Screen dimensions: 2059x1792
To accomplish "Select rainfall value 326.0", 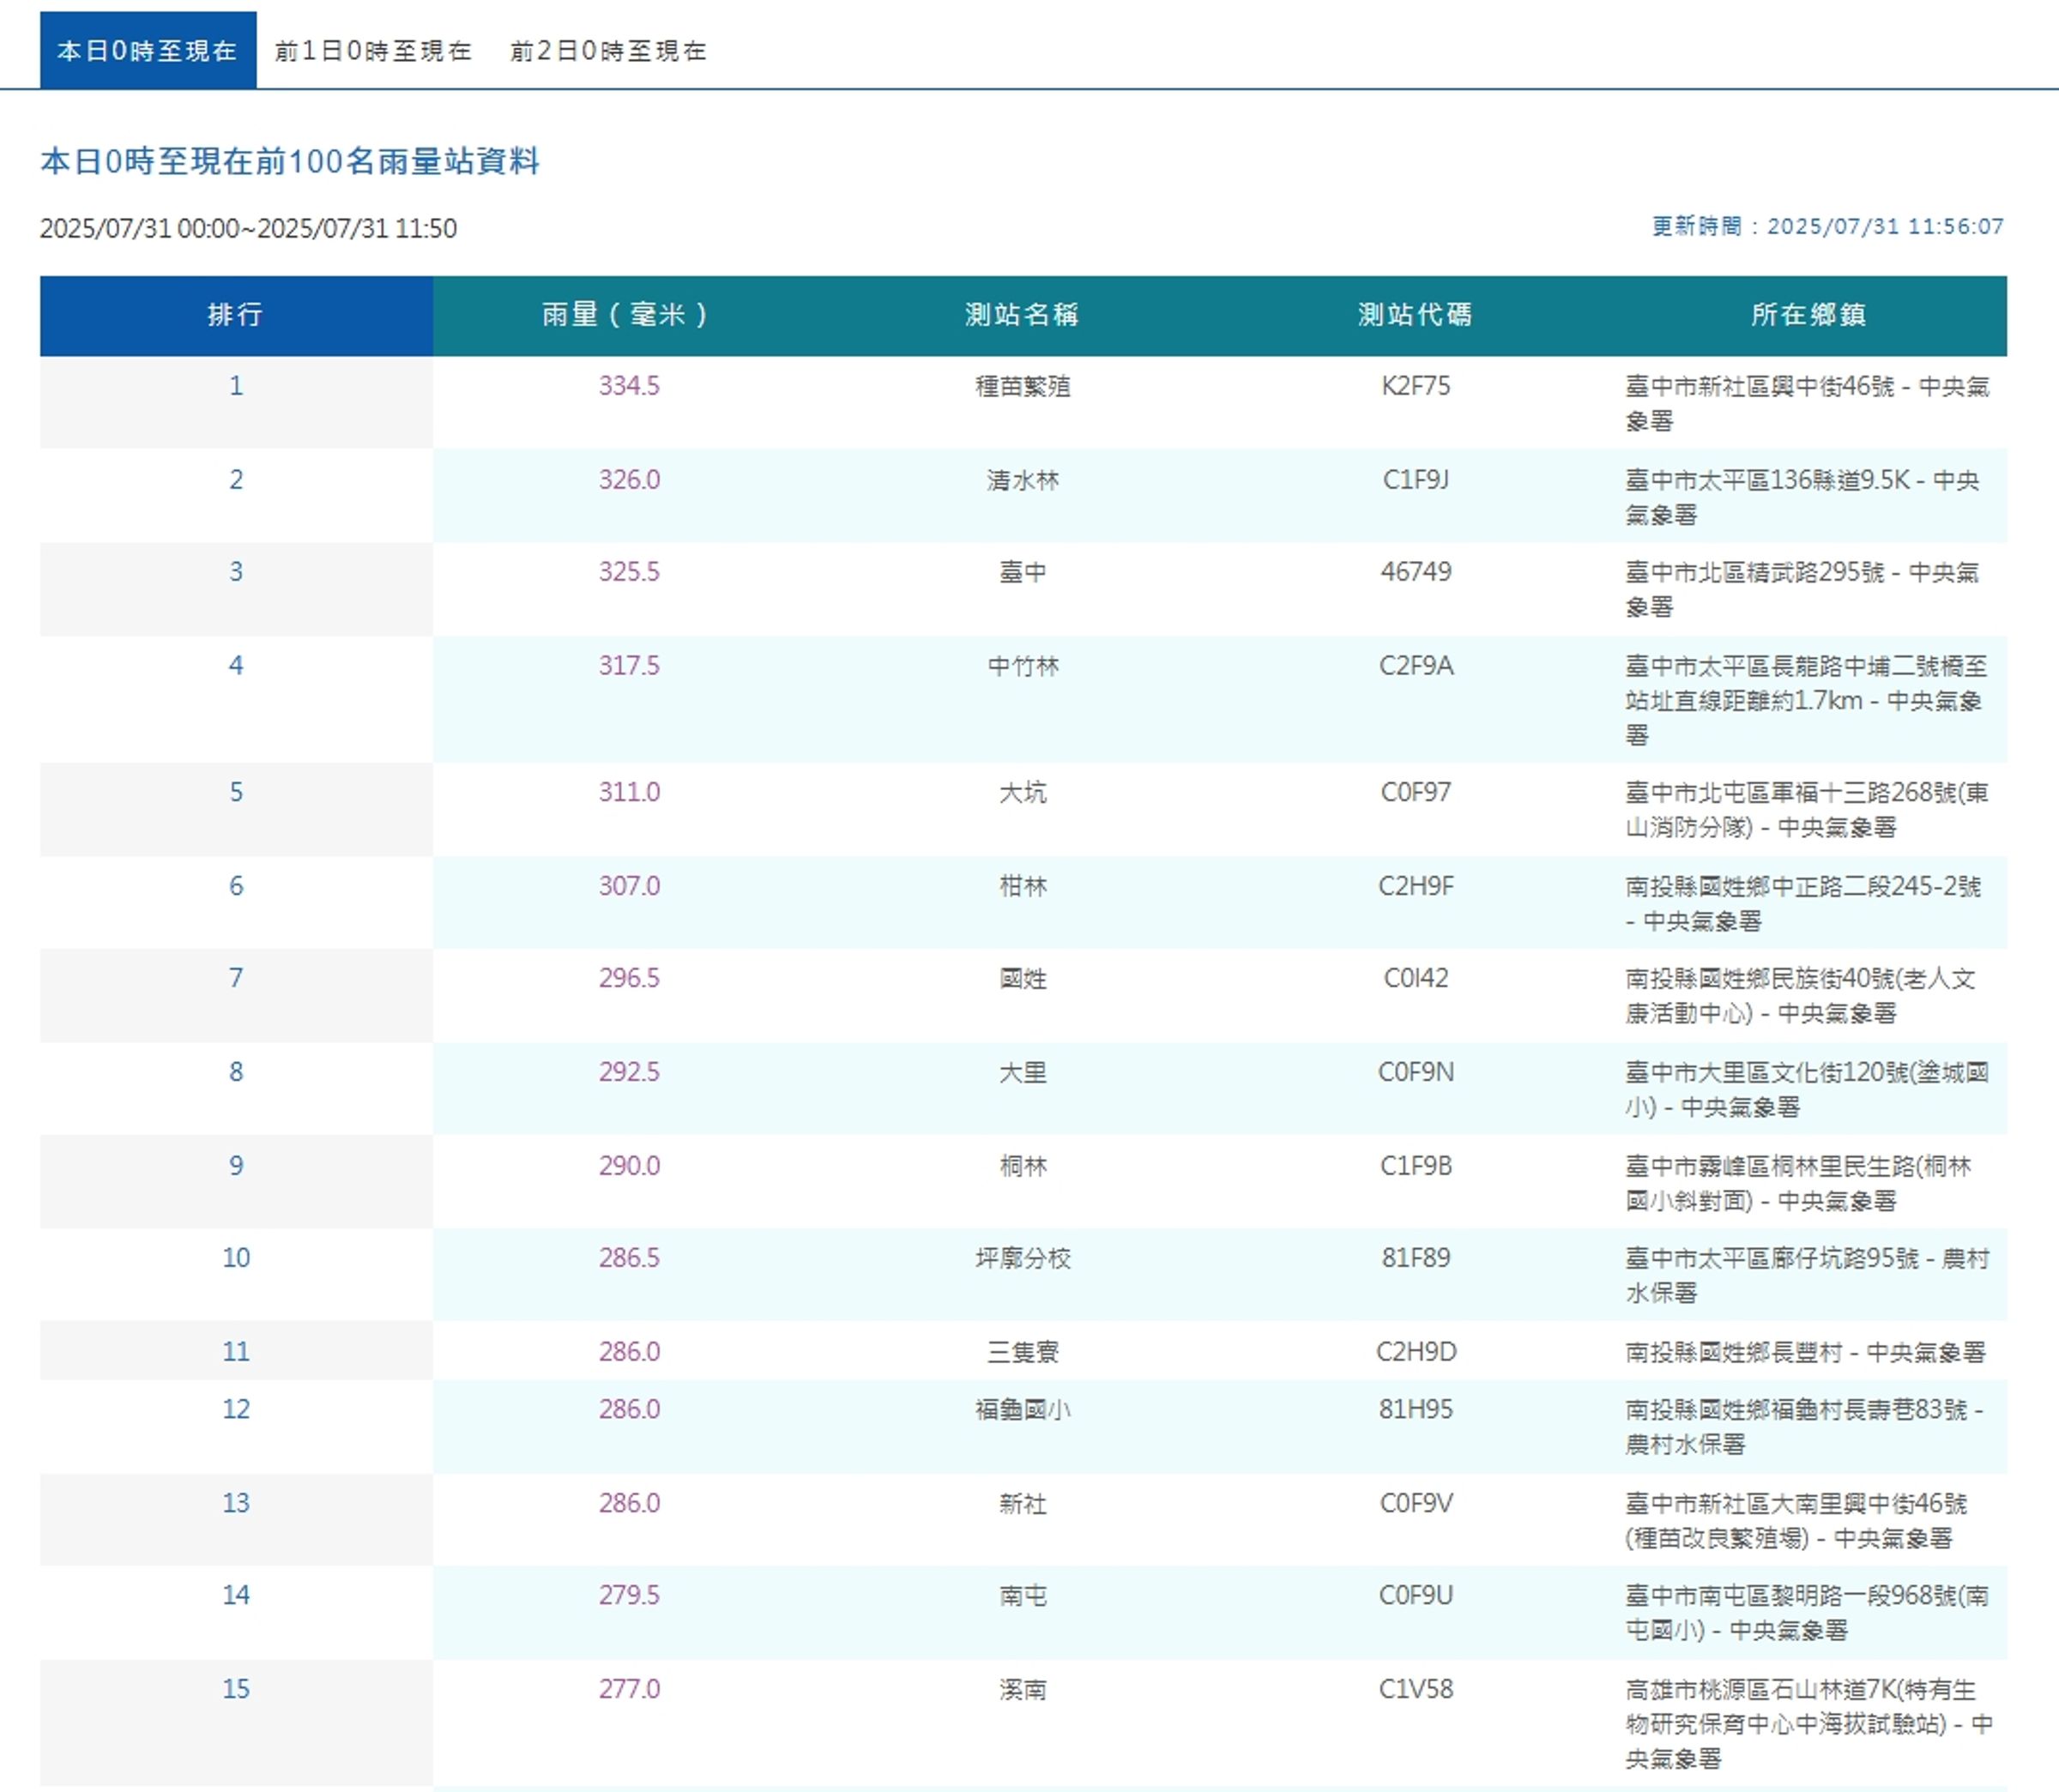I will click(629, 480).
